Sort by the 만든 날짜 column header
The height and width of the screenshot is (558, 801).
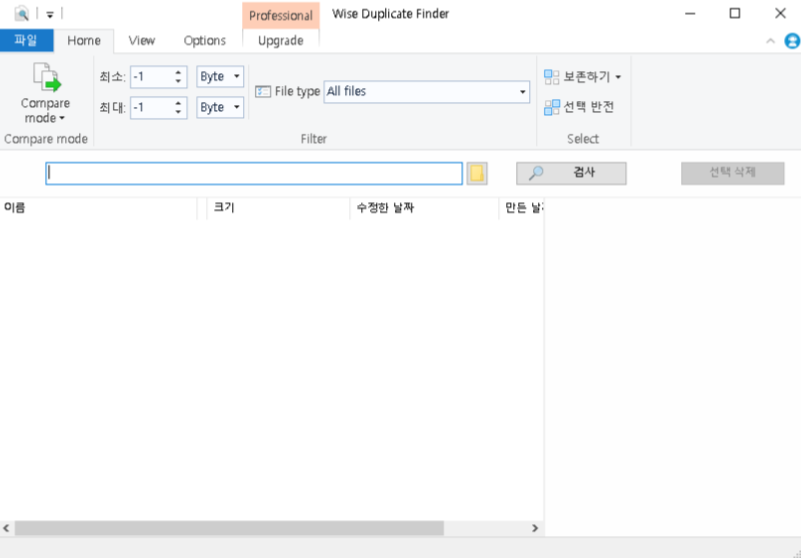pos(522,208)
